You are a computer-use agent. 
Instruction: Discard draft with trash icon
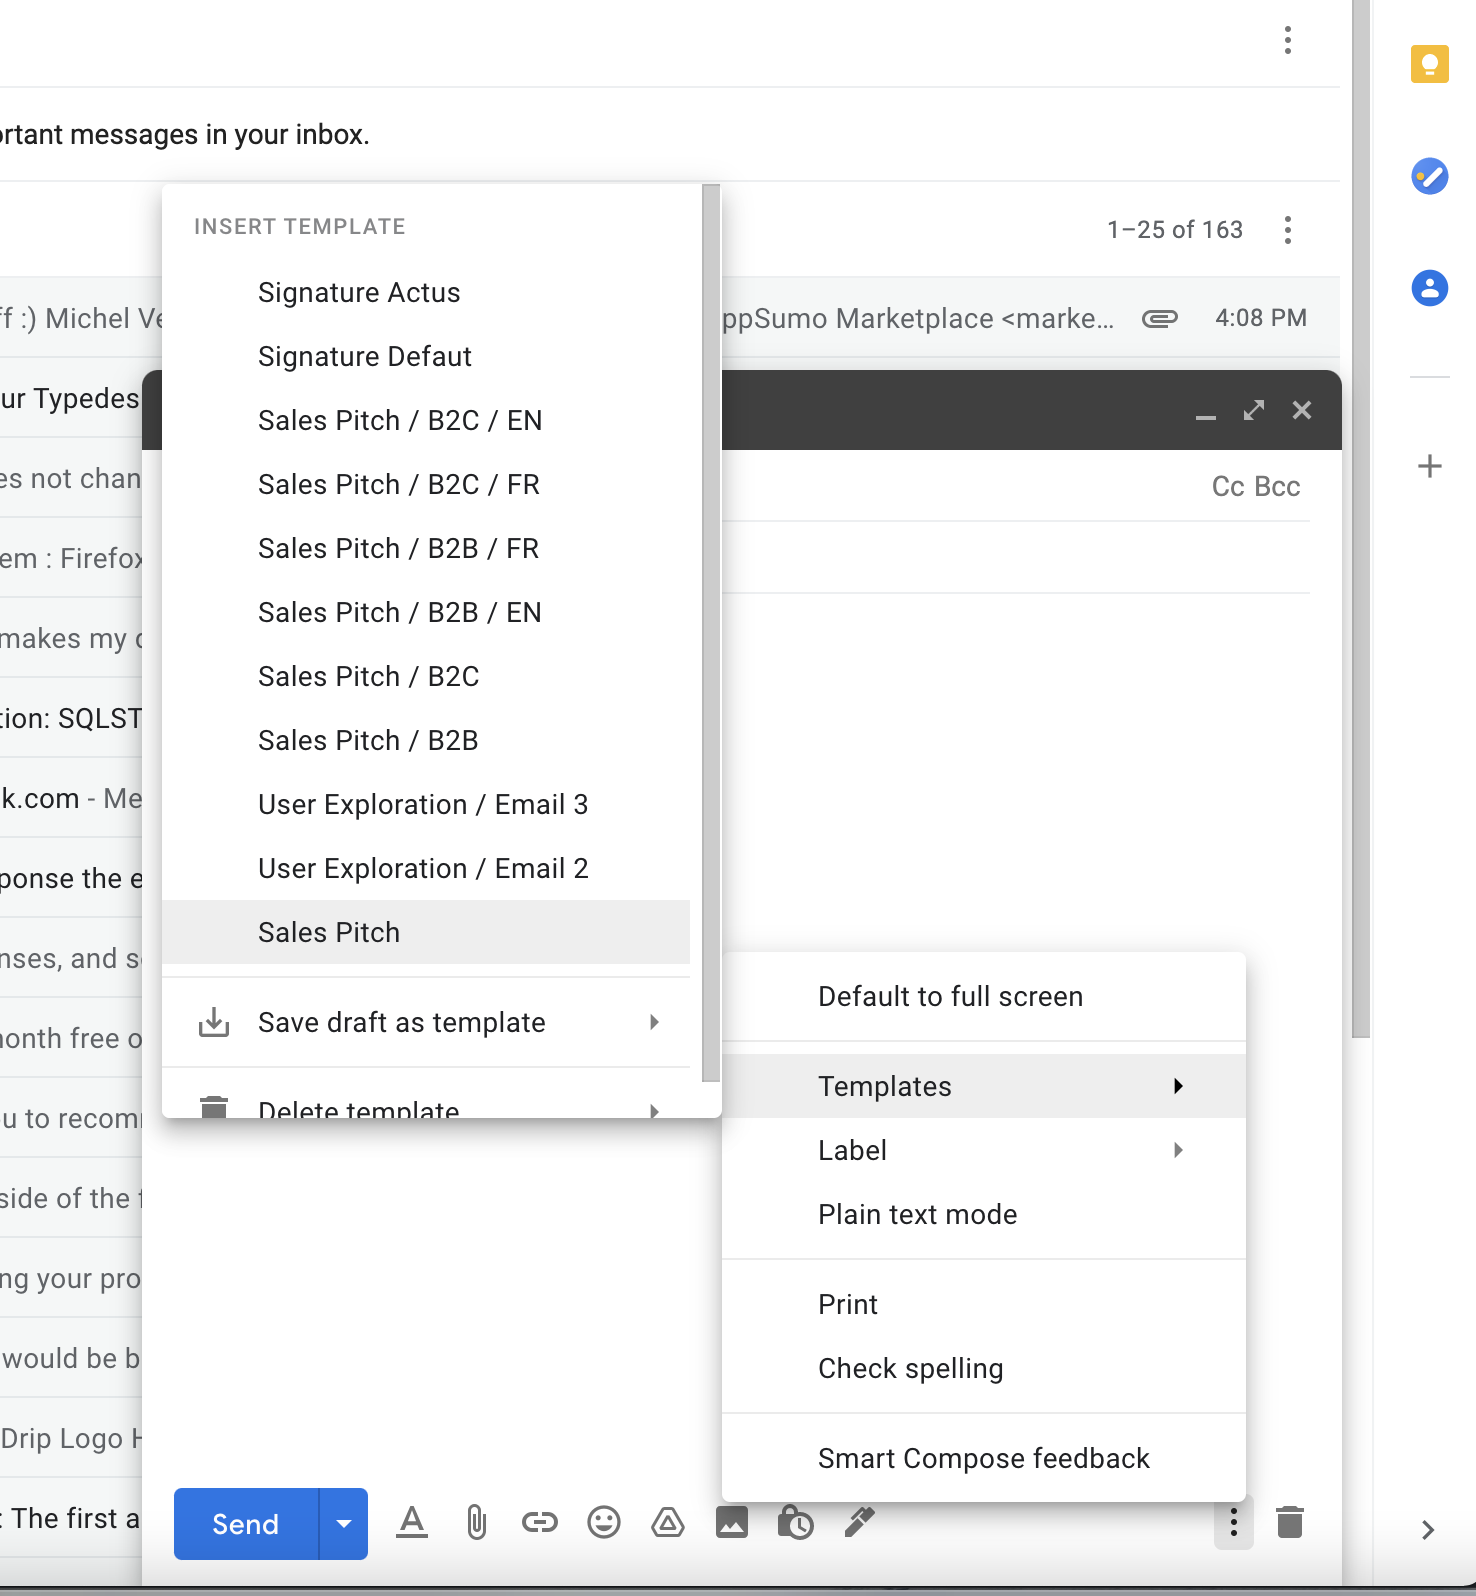click(x=1289, y=1523)
